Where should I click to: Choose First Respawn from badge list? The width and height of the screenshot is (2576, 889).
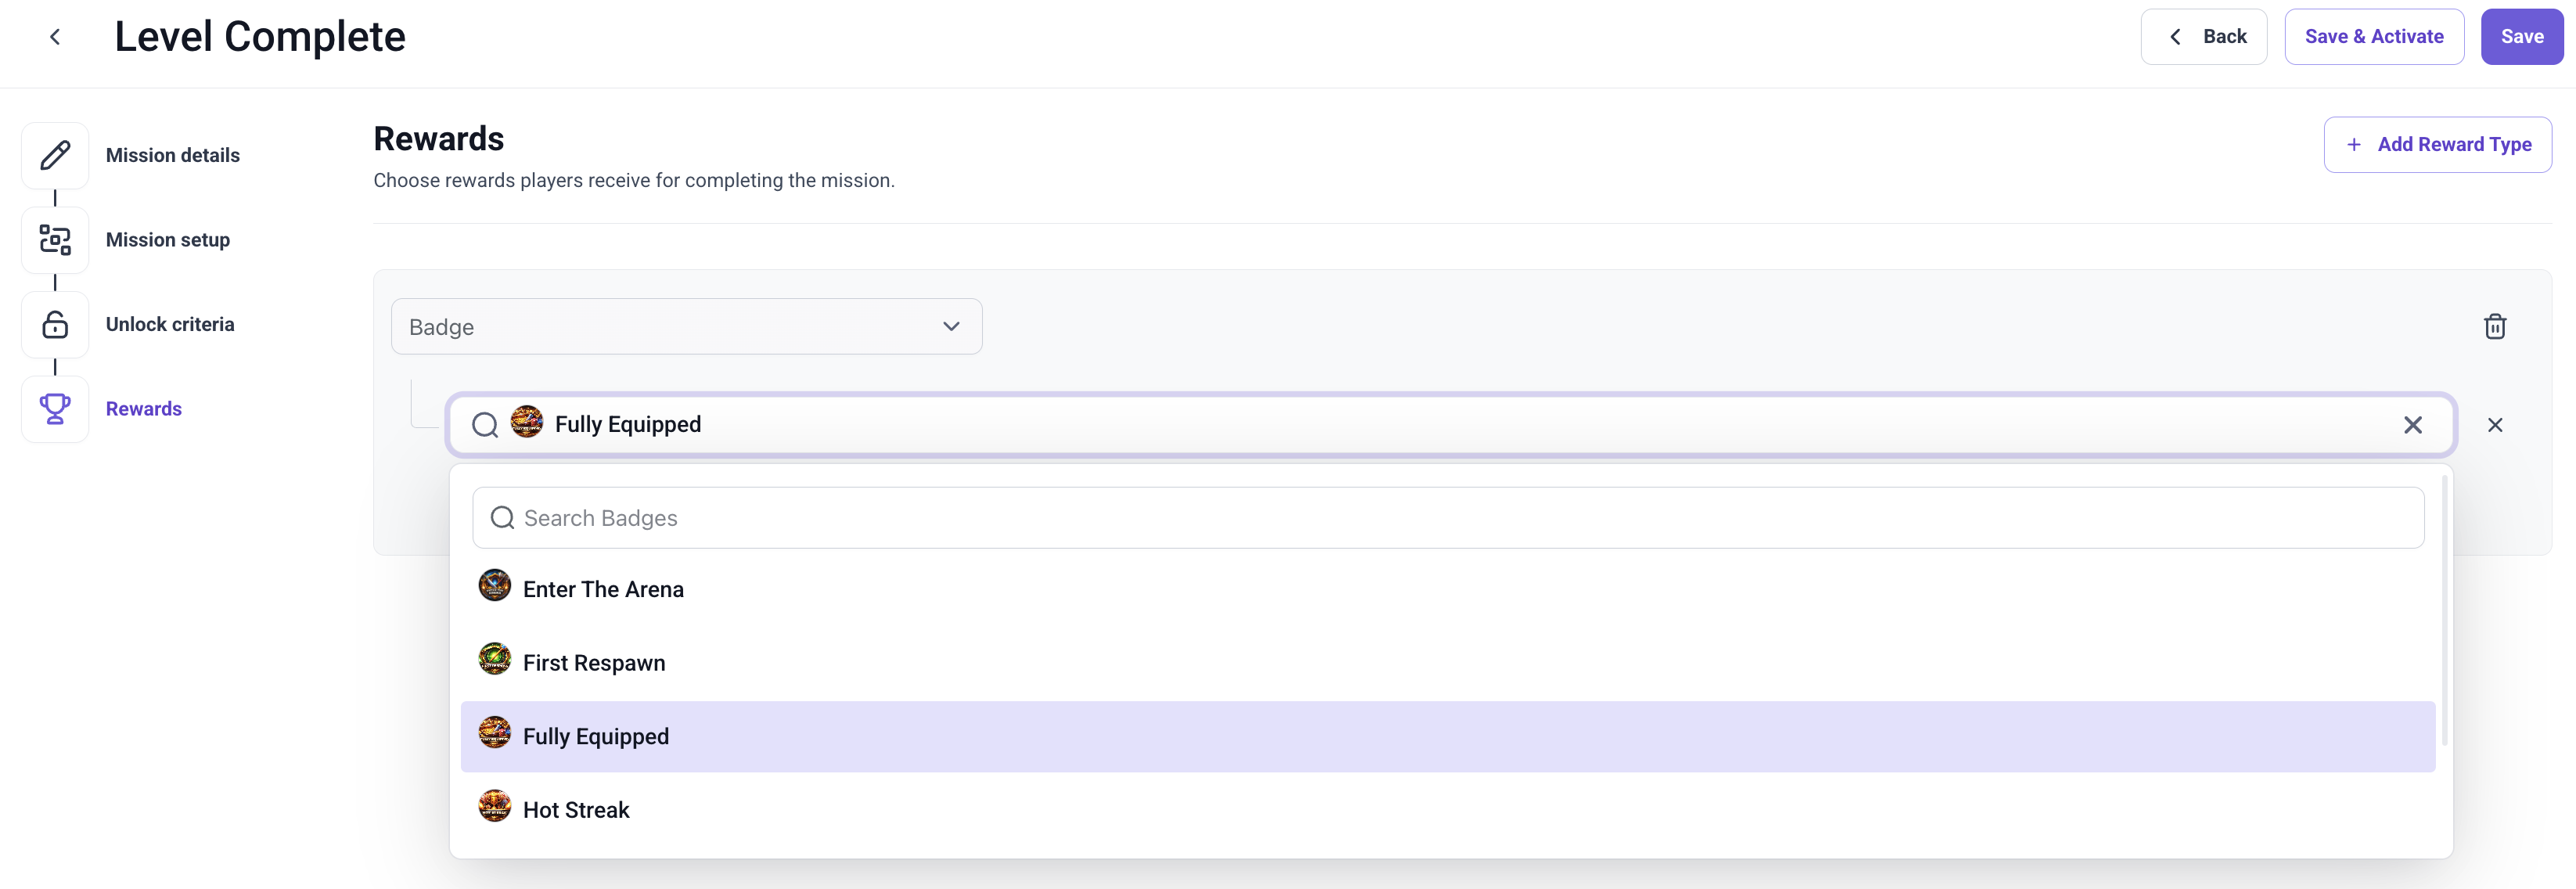[1447, 662]
